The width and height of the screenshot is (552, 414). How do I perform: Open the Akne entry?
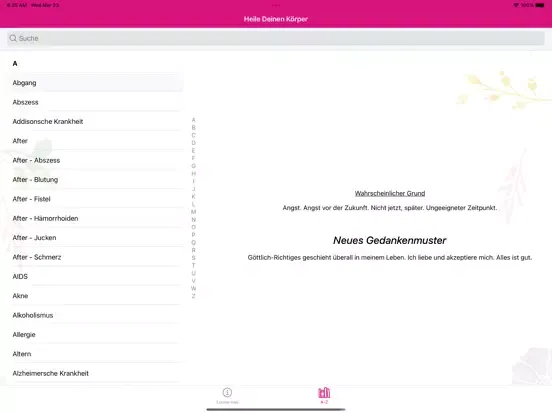96,296
